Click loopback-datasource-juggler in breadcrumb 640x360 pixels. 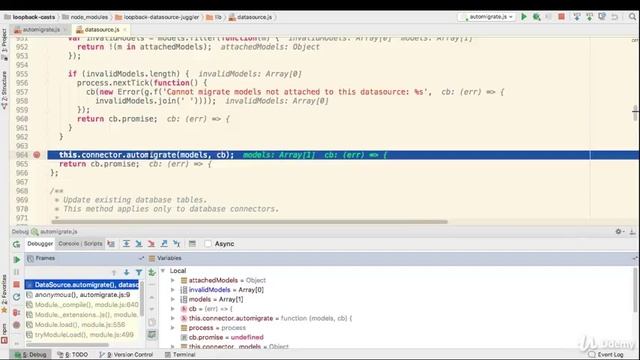point(157,17)
